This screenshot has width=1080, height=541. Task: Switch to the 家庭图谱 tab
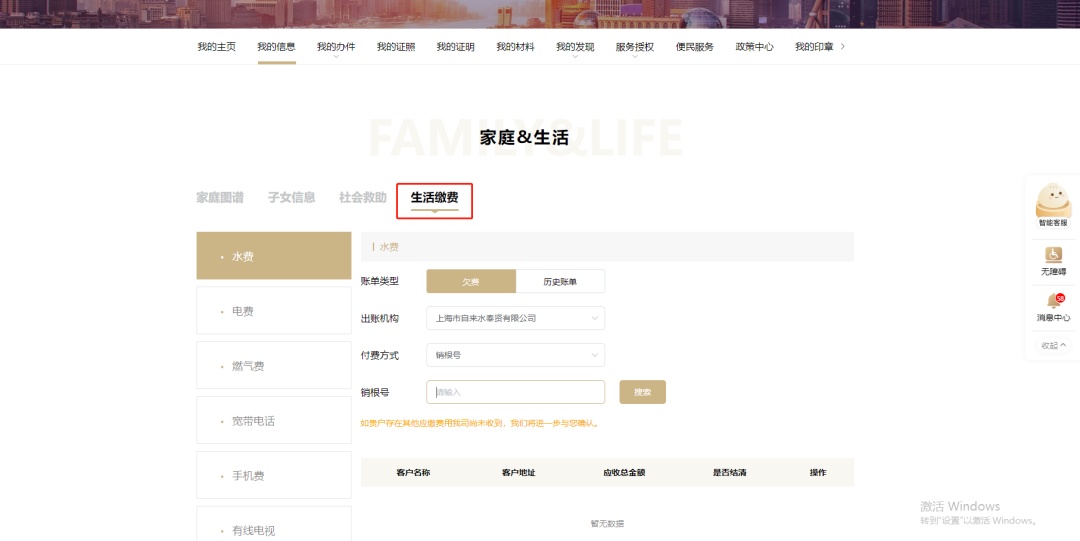pyautogui.click(x=220, y=198)
